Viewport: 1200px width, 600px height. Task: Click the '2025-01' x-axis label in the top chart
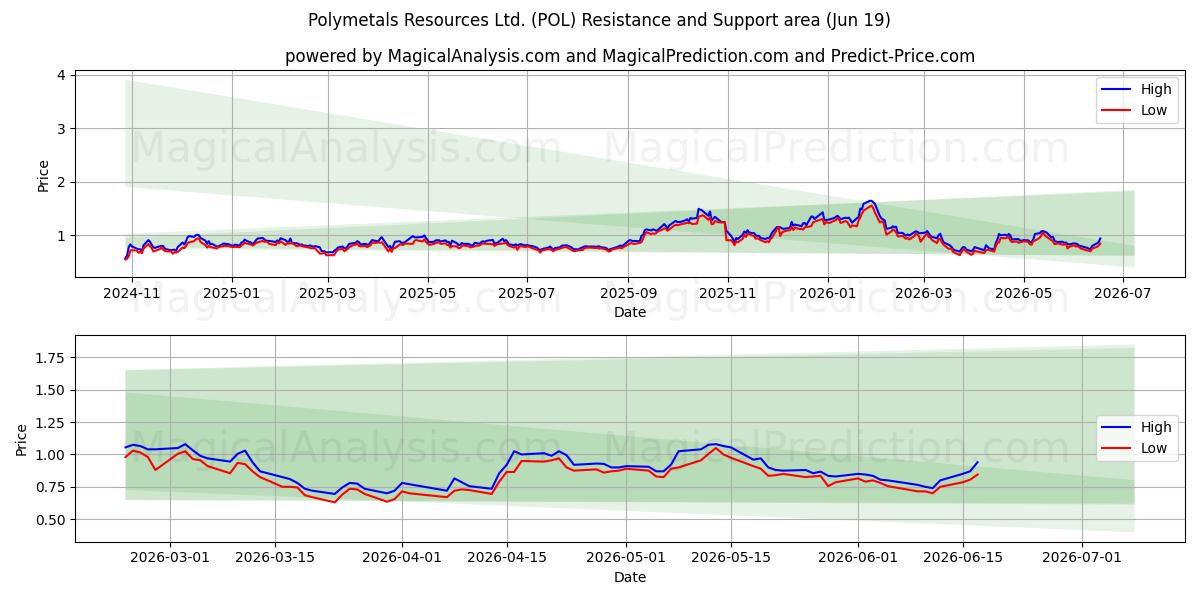point(232,293)
